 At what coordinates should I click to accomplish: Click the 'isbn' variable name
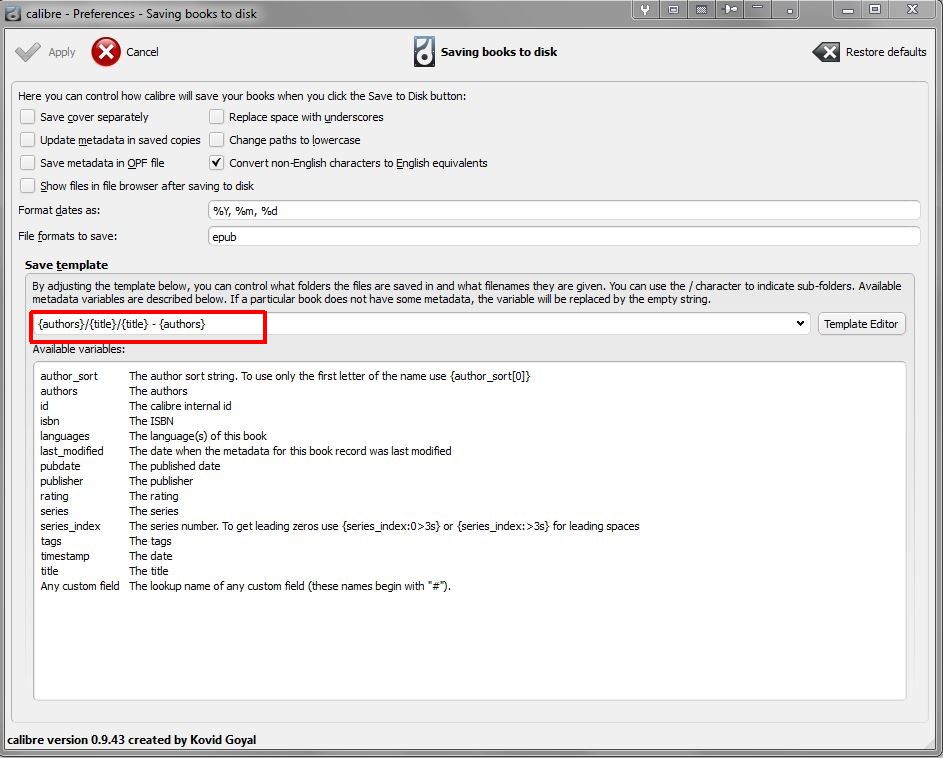coord(50,421)
